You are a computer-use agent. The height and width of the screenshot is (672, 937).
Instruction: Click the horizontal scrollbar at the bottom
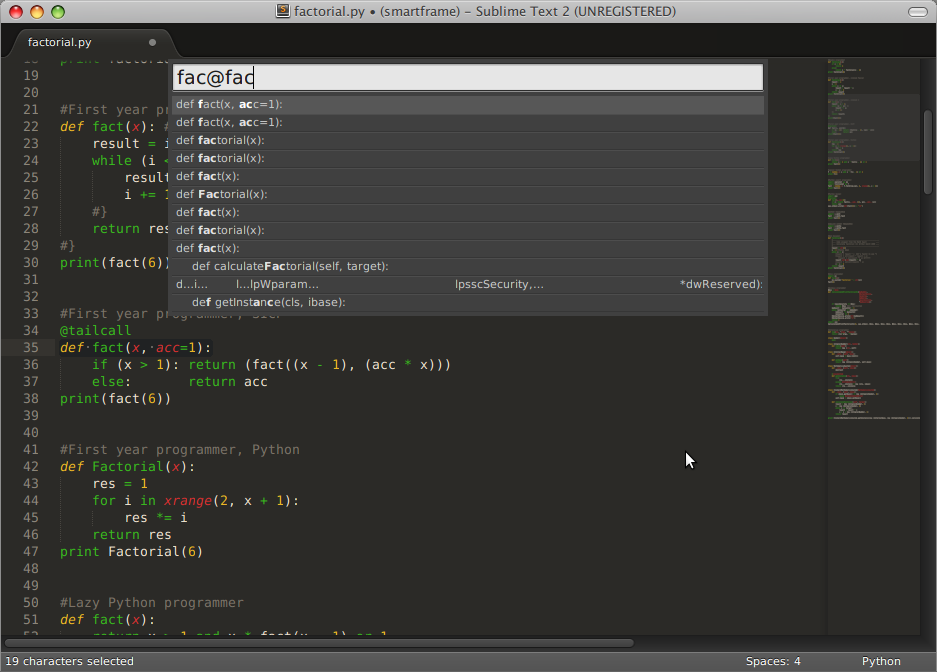coord(320,643)
